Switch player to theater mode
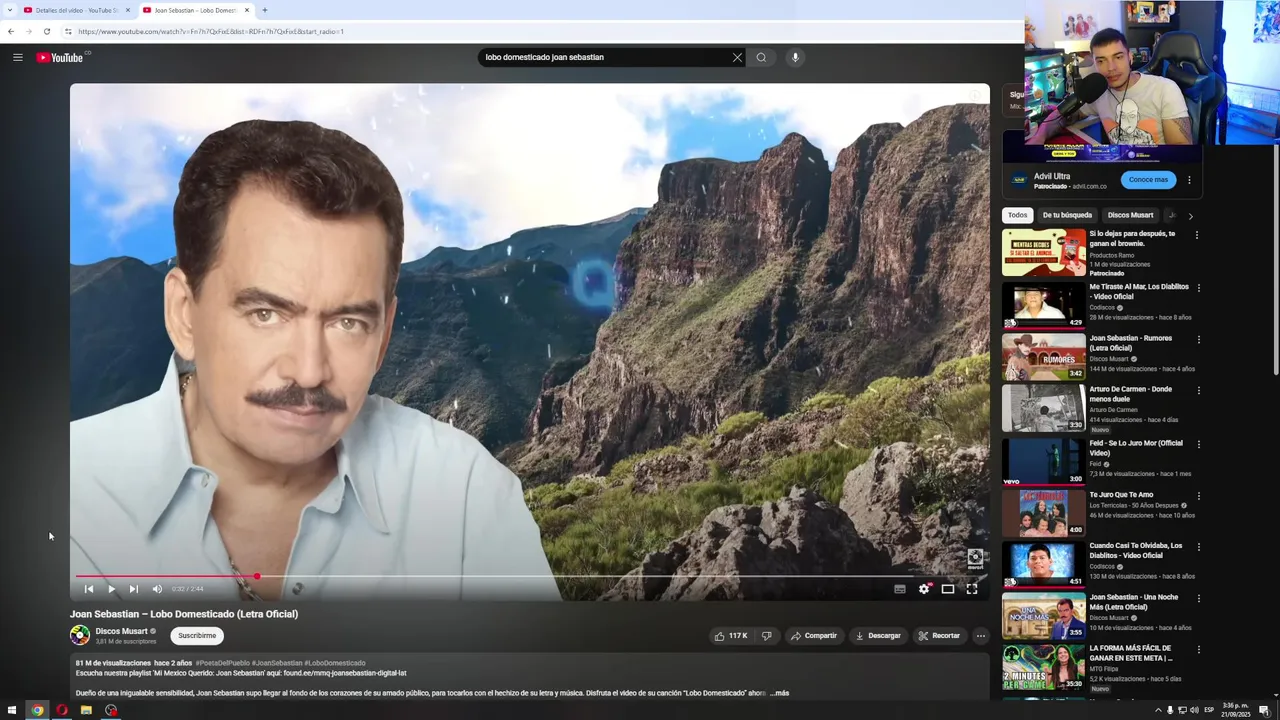The height and width of the screenshot is (720, 1280). [x=948, y=589]
